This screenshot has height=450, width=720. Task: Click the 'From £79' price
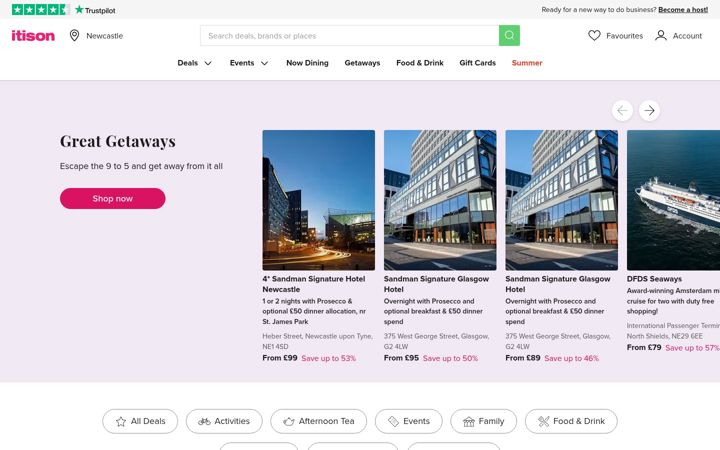coord(644,348)
